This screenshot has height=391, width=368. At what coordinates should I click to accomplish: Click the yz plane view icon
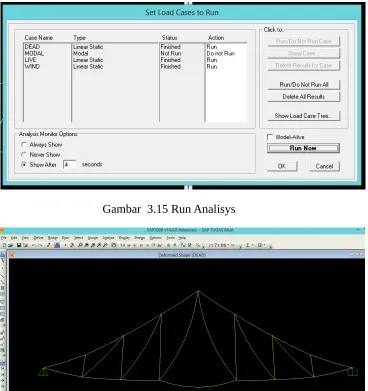click(x=141, y=245)
